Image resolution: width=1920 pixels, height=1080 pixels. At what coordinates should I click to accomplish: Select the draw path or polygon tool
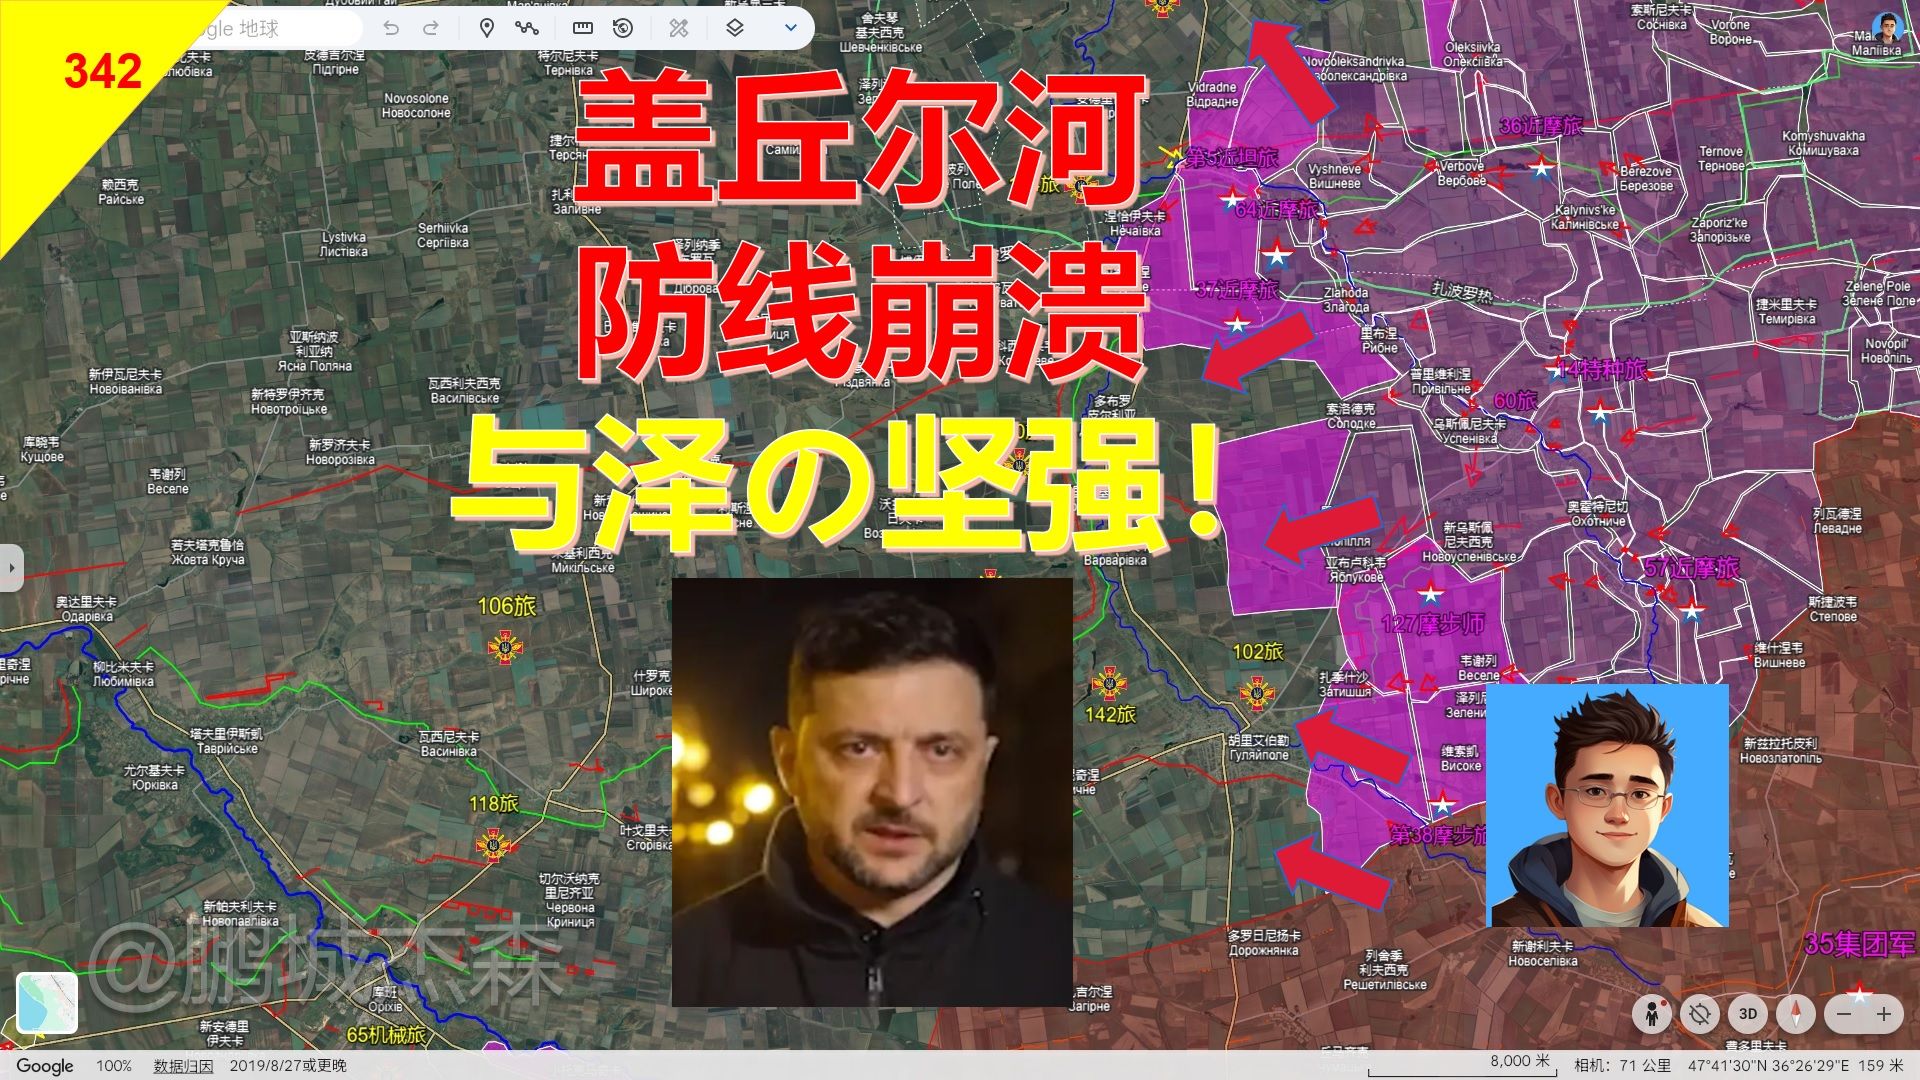point(527,28)
